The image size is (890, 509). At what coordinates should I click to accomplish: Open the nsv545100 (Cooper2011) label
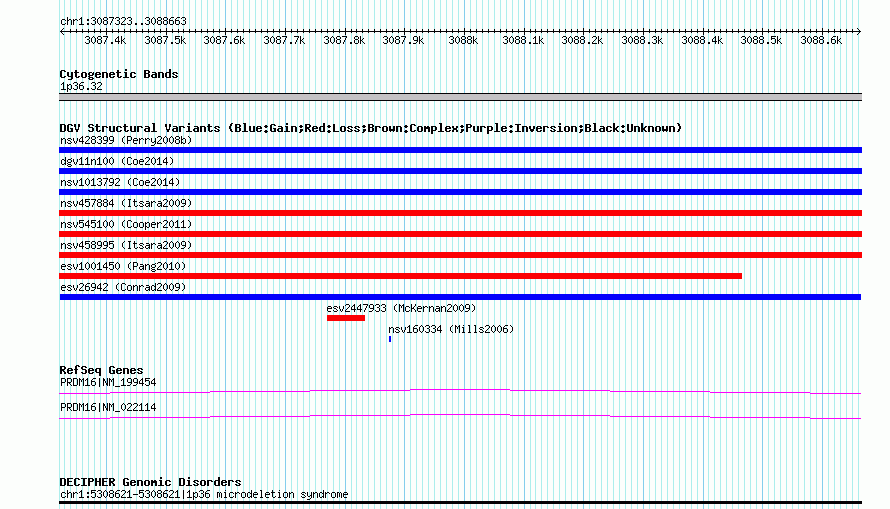126,224
